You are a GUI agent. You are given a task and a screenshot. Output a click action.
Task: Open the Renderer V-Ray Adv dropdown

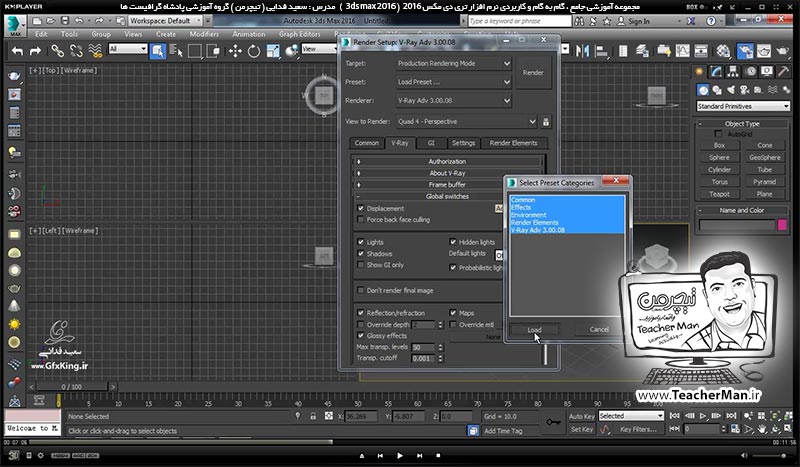(454, 101)
